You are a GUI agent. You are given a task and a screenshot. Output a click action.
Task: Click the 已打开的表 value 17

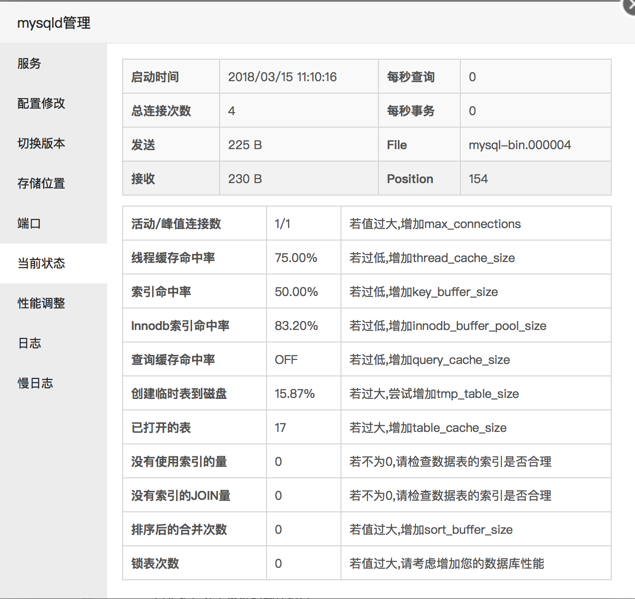(x=280, y=428)
